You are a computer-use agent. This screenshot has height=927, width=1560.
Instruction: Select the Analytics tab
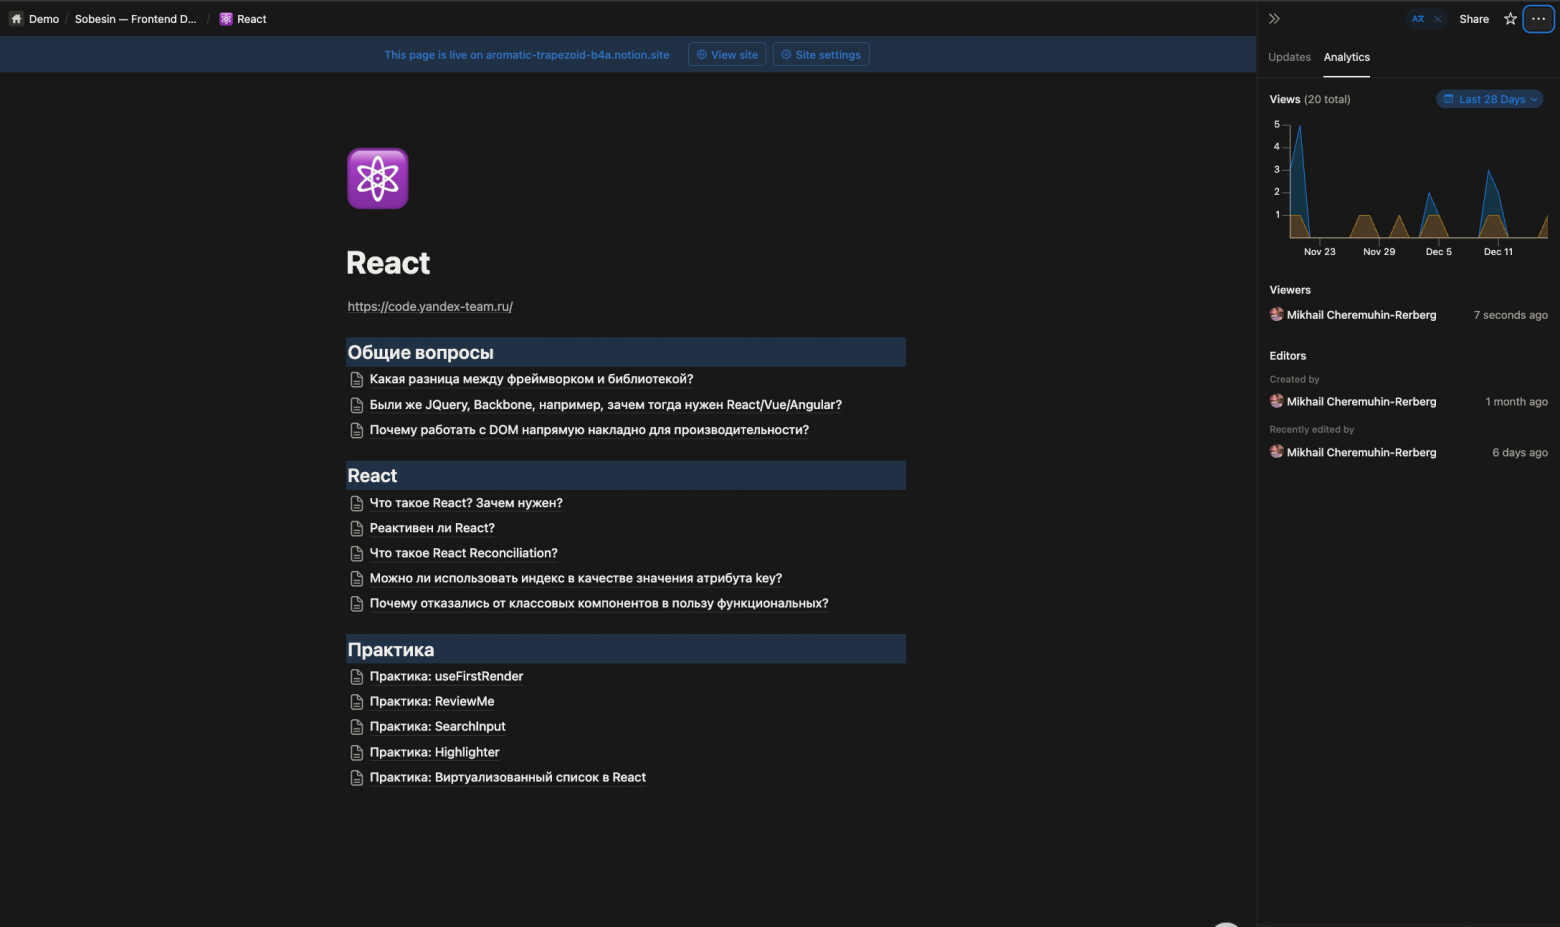[x=1347, y=57]
